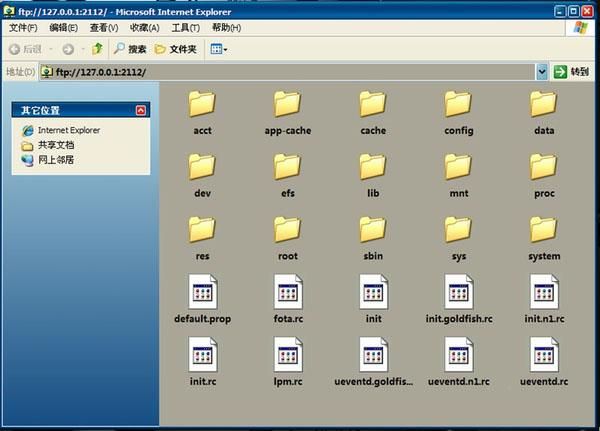Collapse the 其它位置 panel
Image resolution: width=600 pixels, height=431 pixels.
tap(140, 110)
